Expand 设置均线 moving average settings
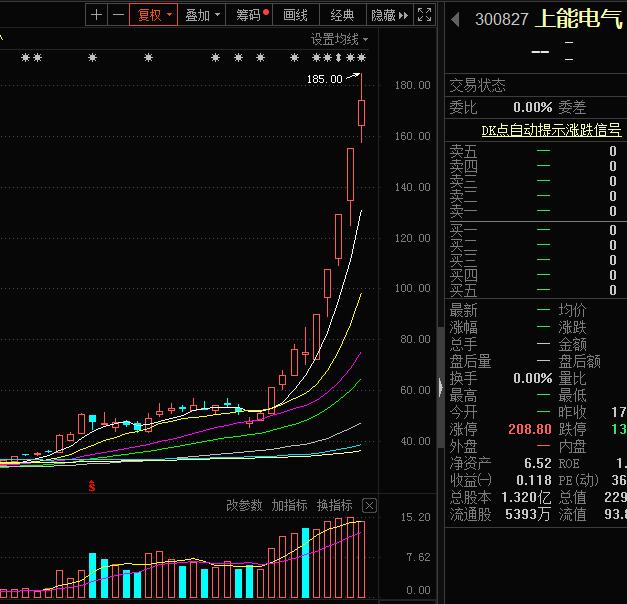The height and width of the screenshot is (604, 627). (339, 39)
